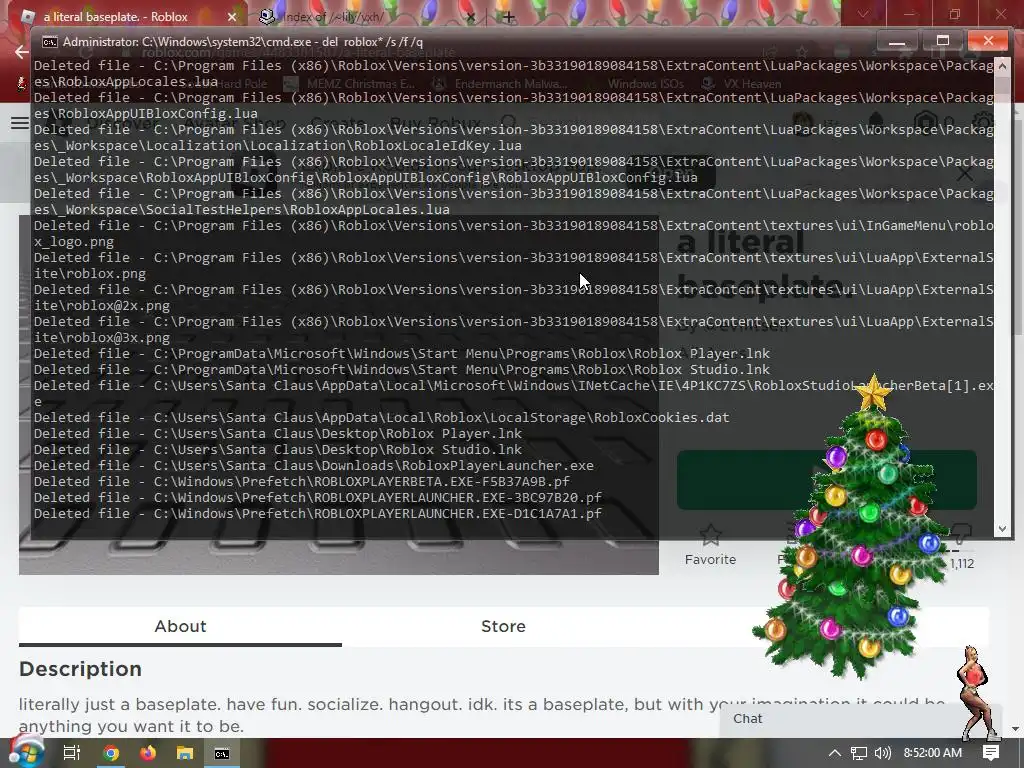The height and width of the screenshot is (768, 1024).
Task: Select the About tab on the Roblox page
Action: 180,626
